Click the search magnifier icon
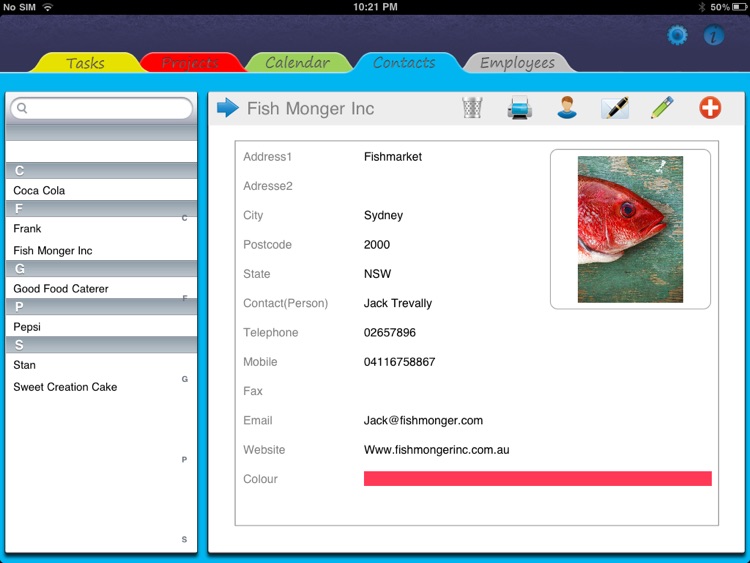 pyautogui.click(x=22, y=108)
